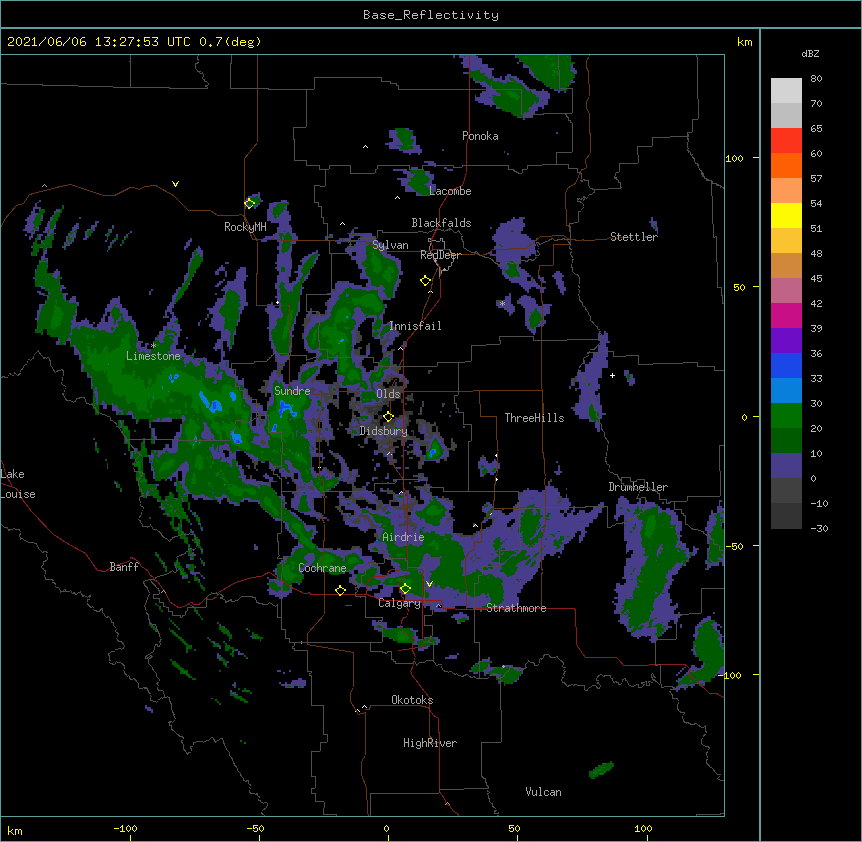Image resolution: width=862 pixels, height=842 pixels.
Task: Select the tan 48-45 dBZ legend swatch
Action: (x=786, y=265)
